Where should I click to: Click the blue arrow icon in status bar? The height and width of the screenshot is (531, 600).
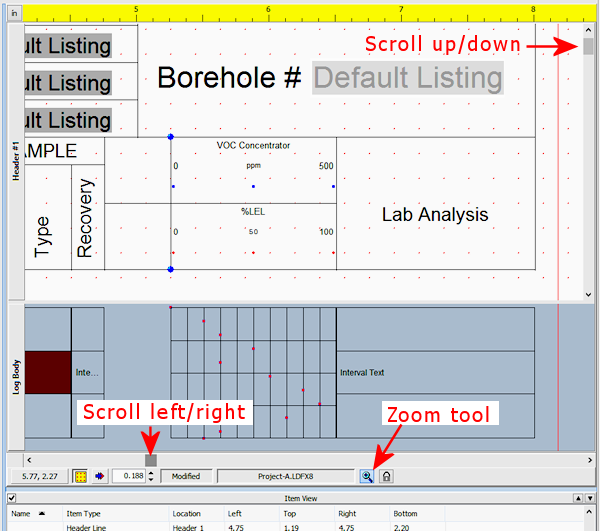pos(99,477)
